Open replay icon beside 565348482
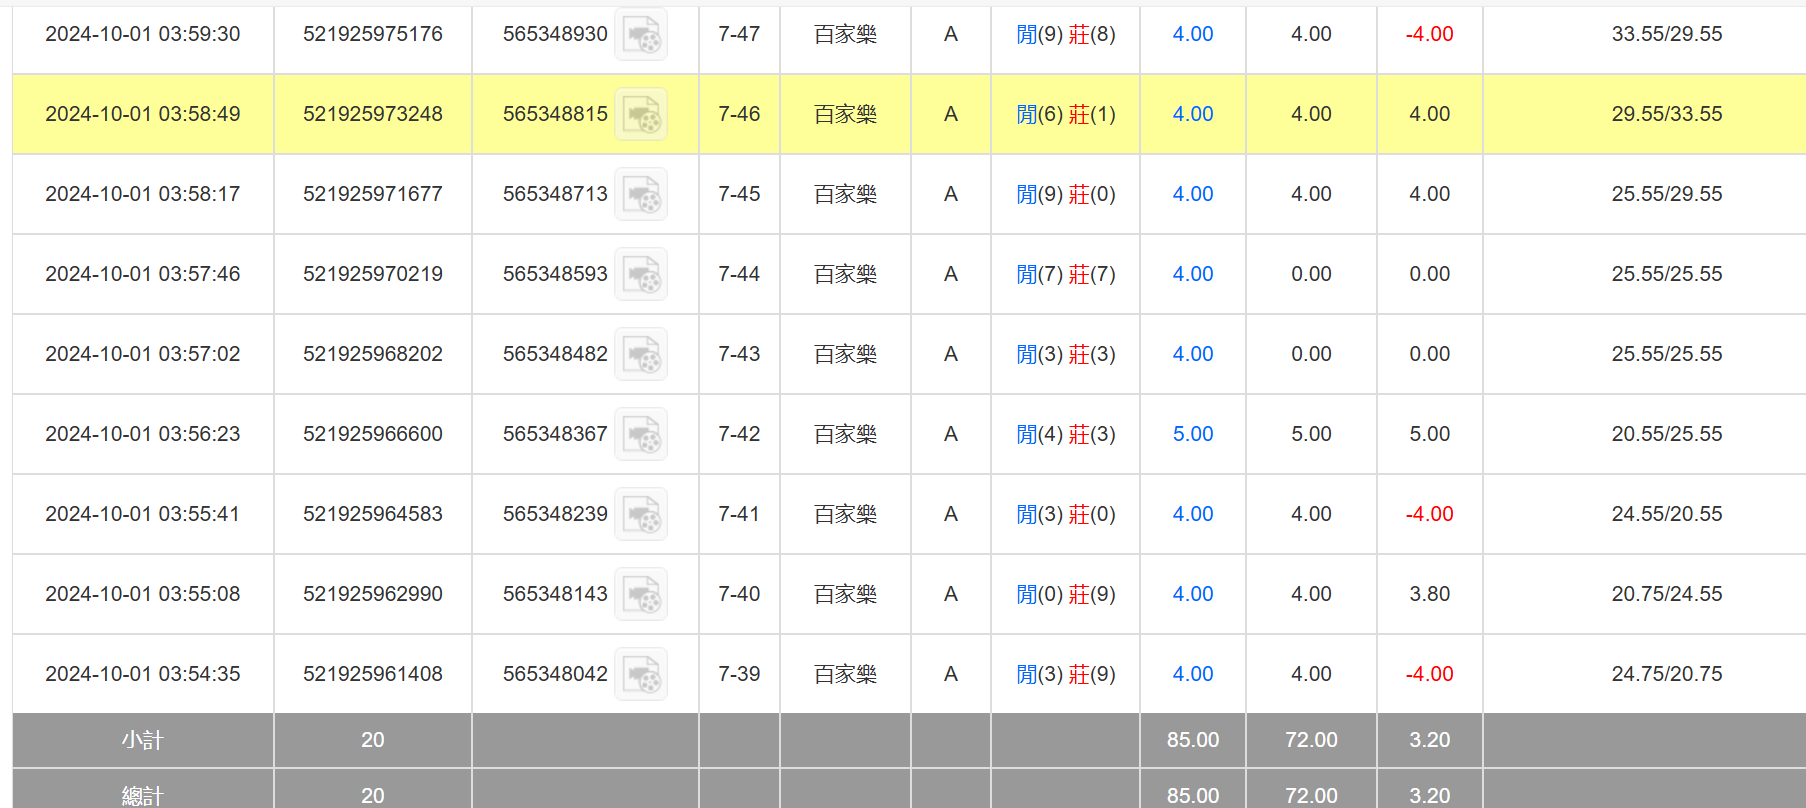1806x808 pixels. [x=640, y=355]
